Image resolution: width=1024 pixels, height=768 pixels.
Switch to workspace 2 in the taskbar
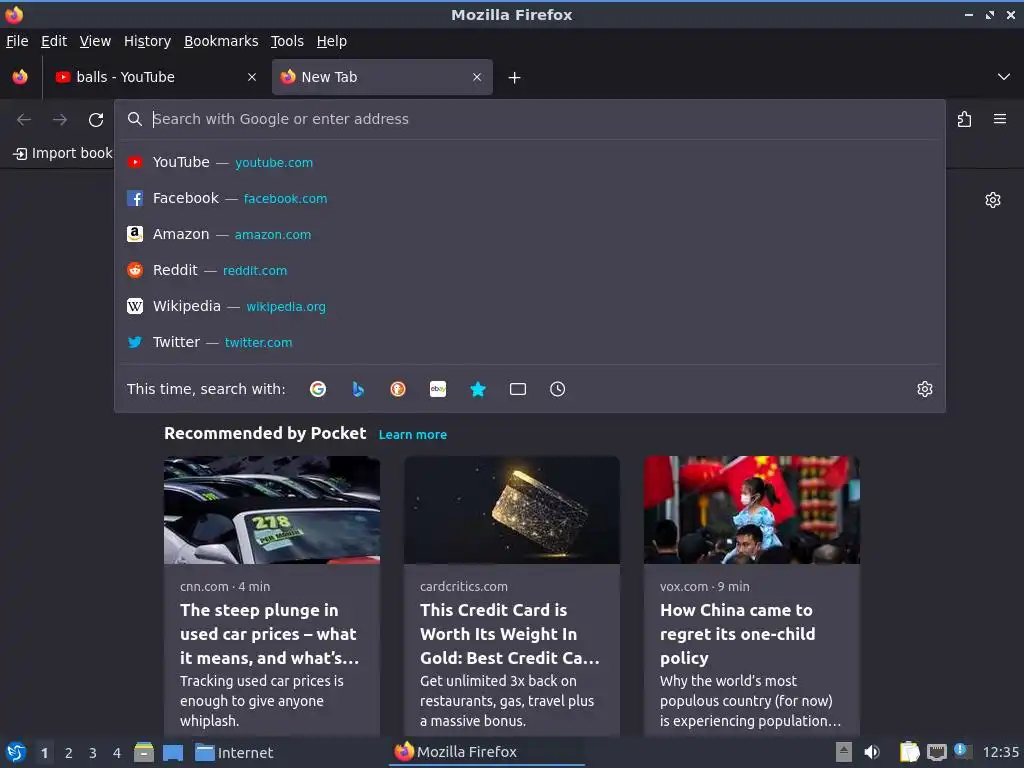[69, 753]
